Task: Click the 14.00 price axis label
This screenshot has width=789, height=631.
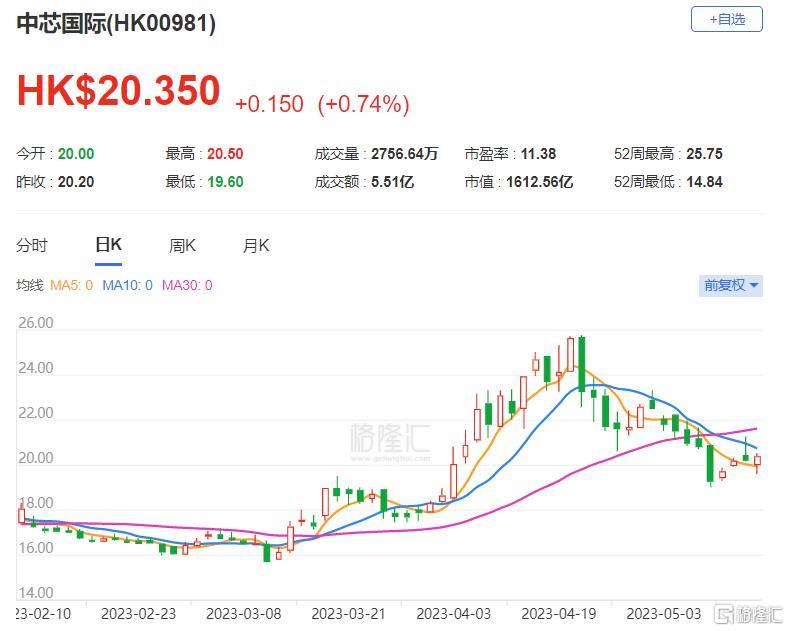Action: 36,592
